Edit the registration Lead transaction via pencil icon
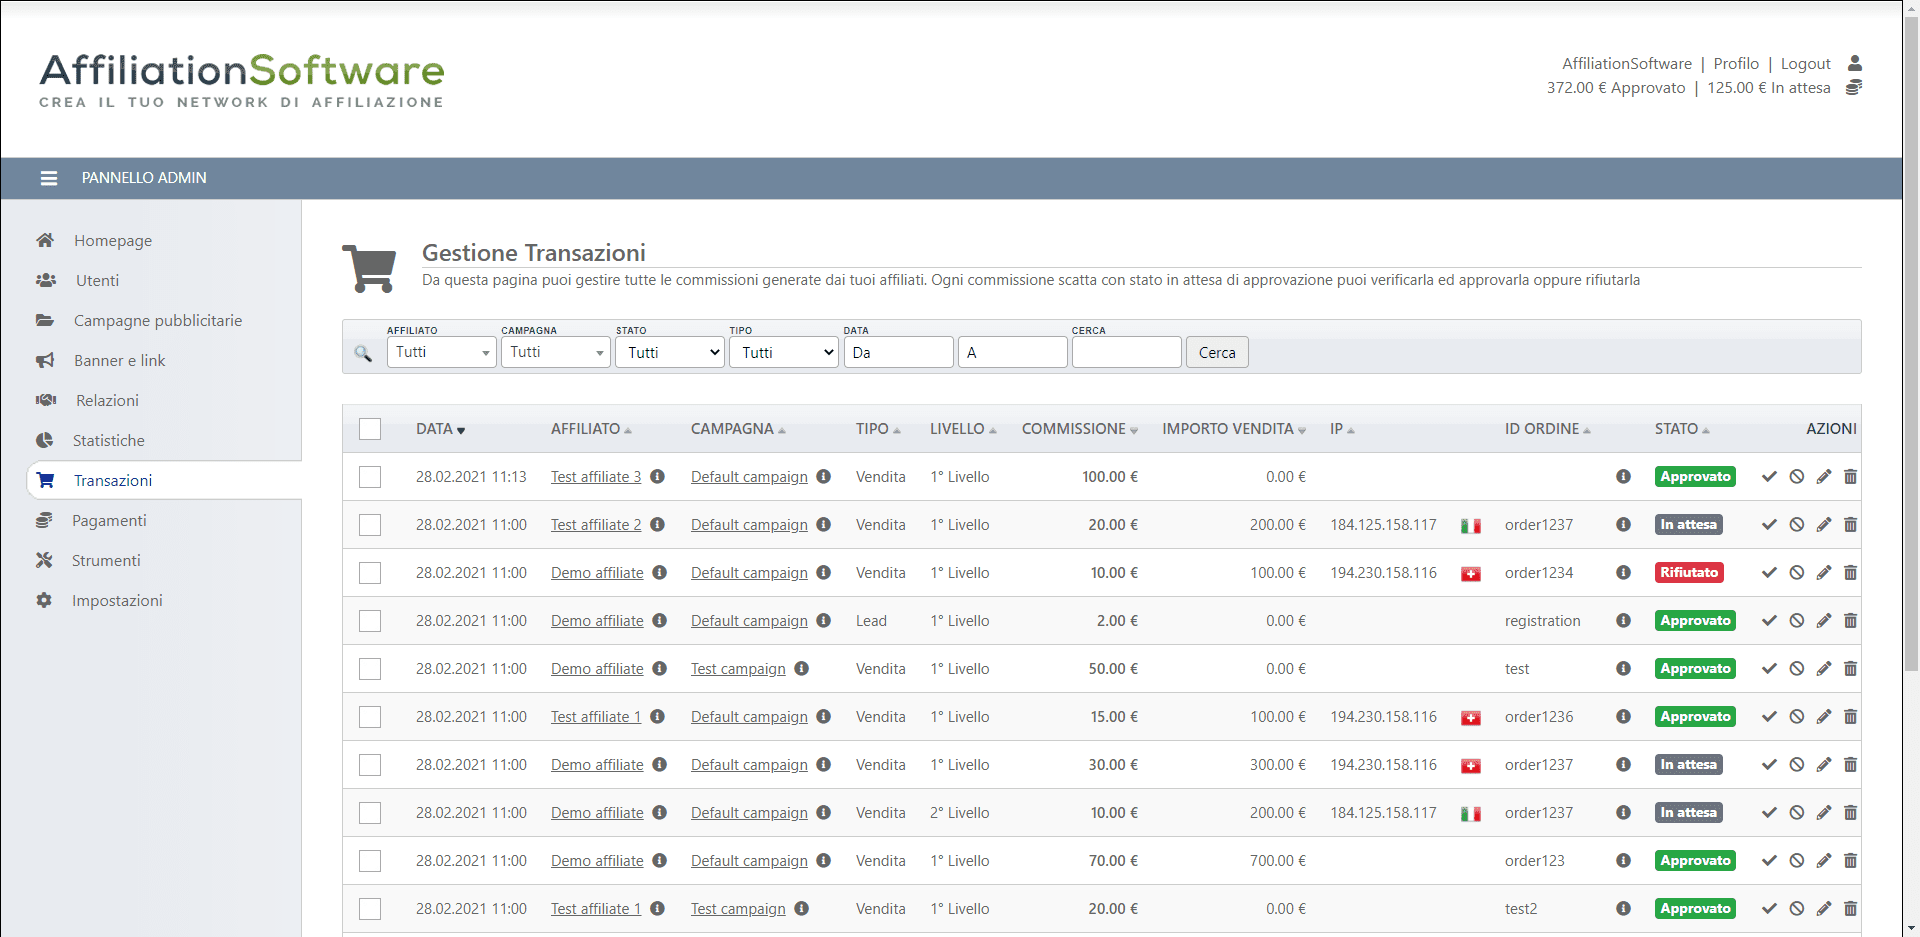This screenshot has height=937, width=1920. point(1824,621)
